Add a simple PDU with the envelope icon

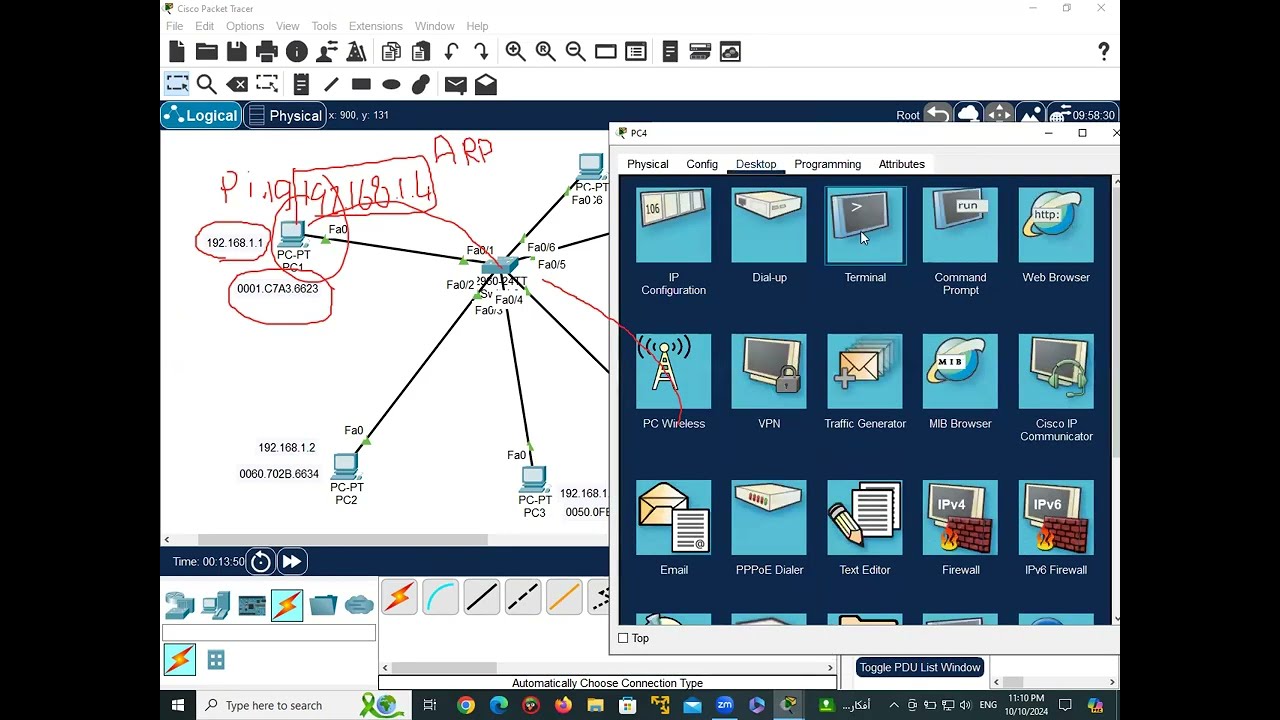(x=455, y=85)
